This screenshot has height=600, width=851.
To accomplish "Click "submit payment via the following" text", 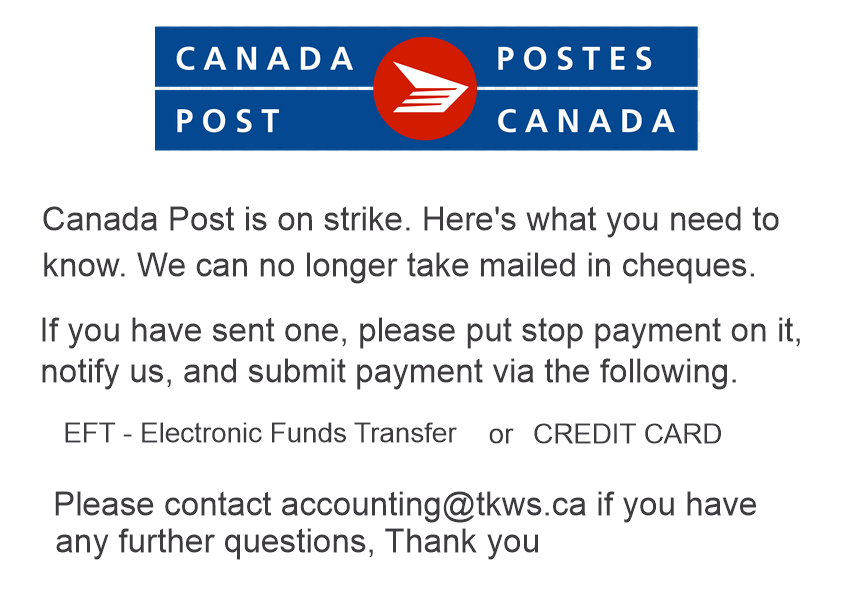I will [x=493, y=372].
